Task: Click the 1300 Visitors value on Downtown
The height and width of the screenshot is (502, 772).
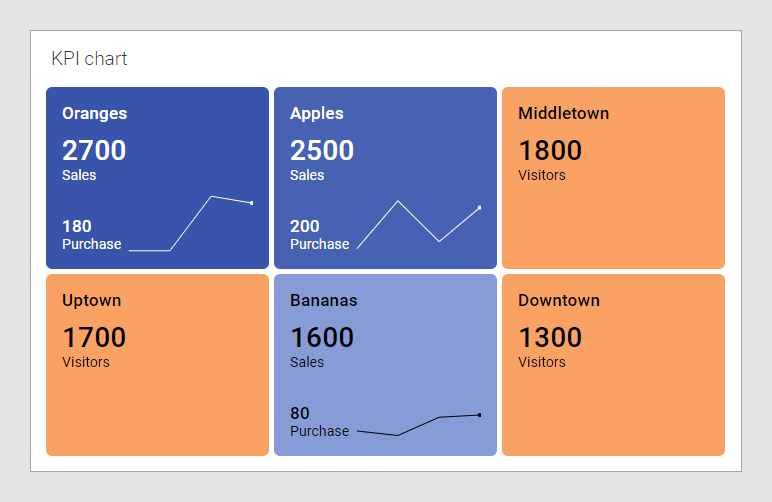Action: point(550,337)
